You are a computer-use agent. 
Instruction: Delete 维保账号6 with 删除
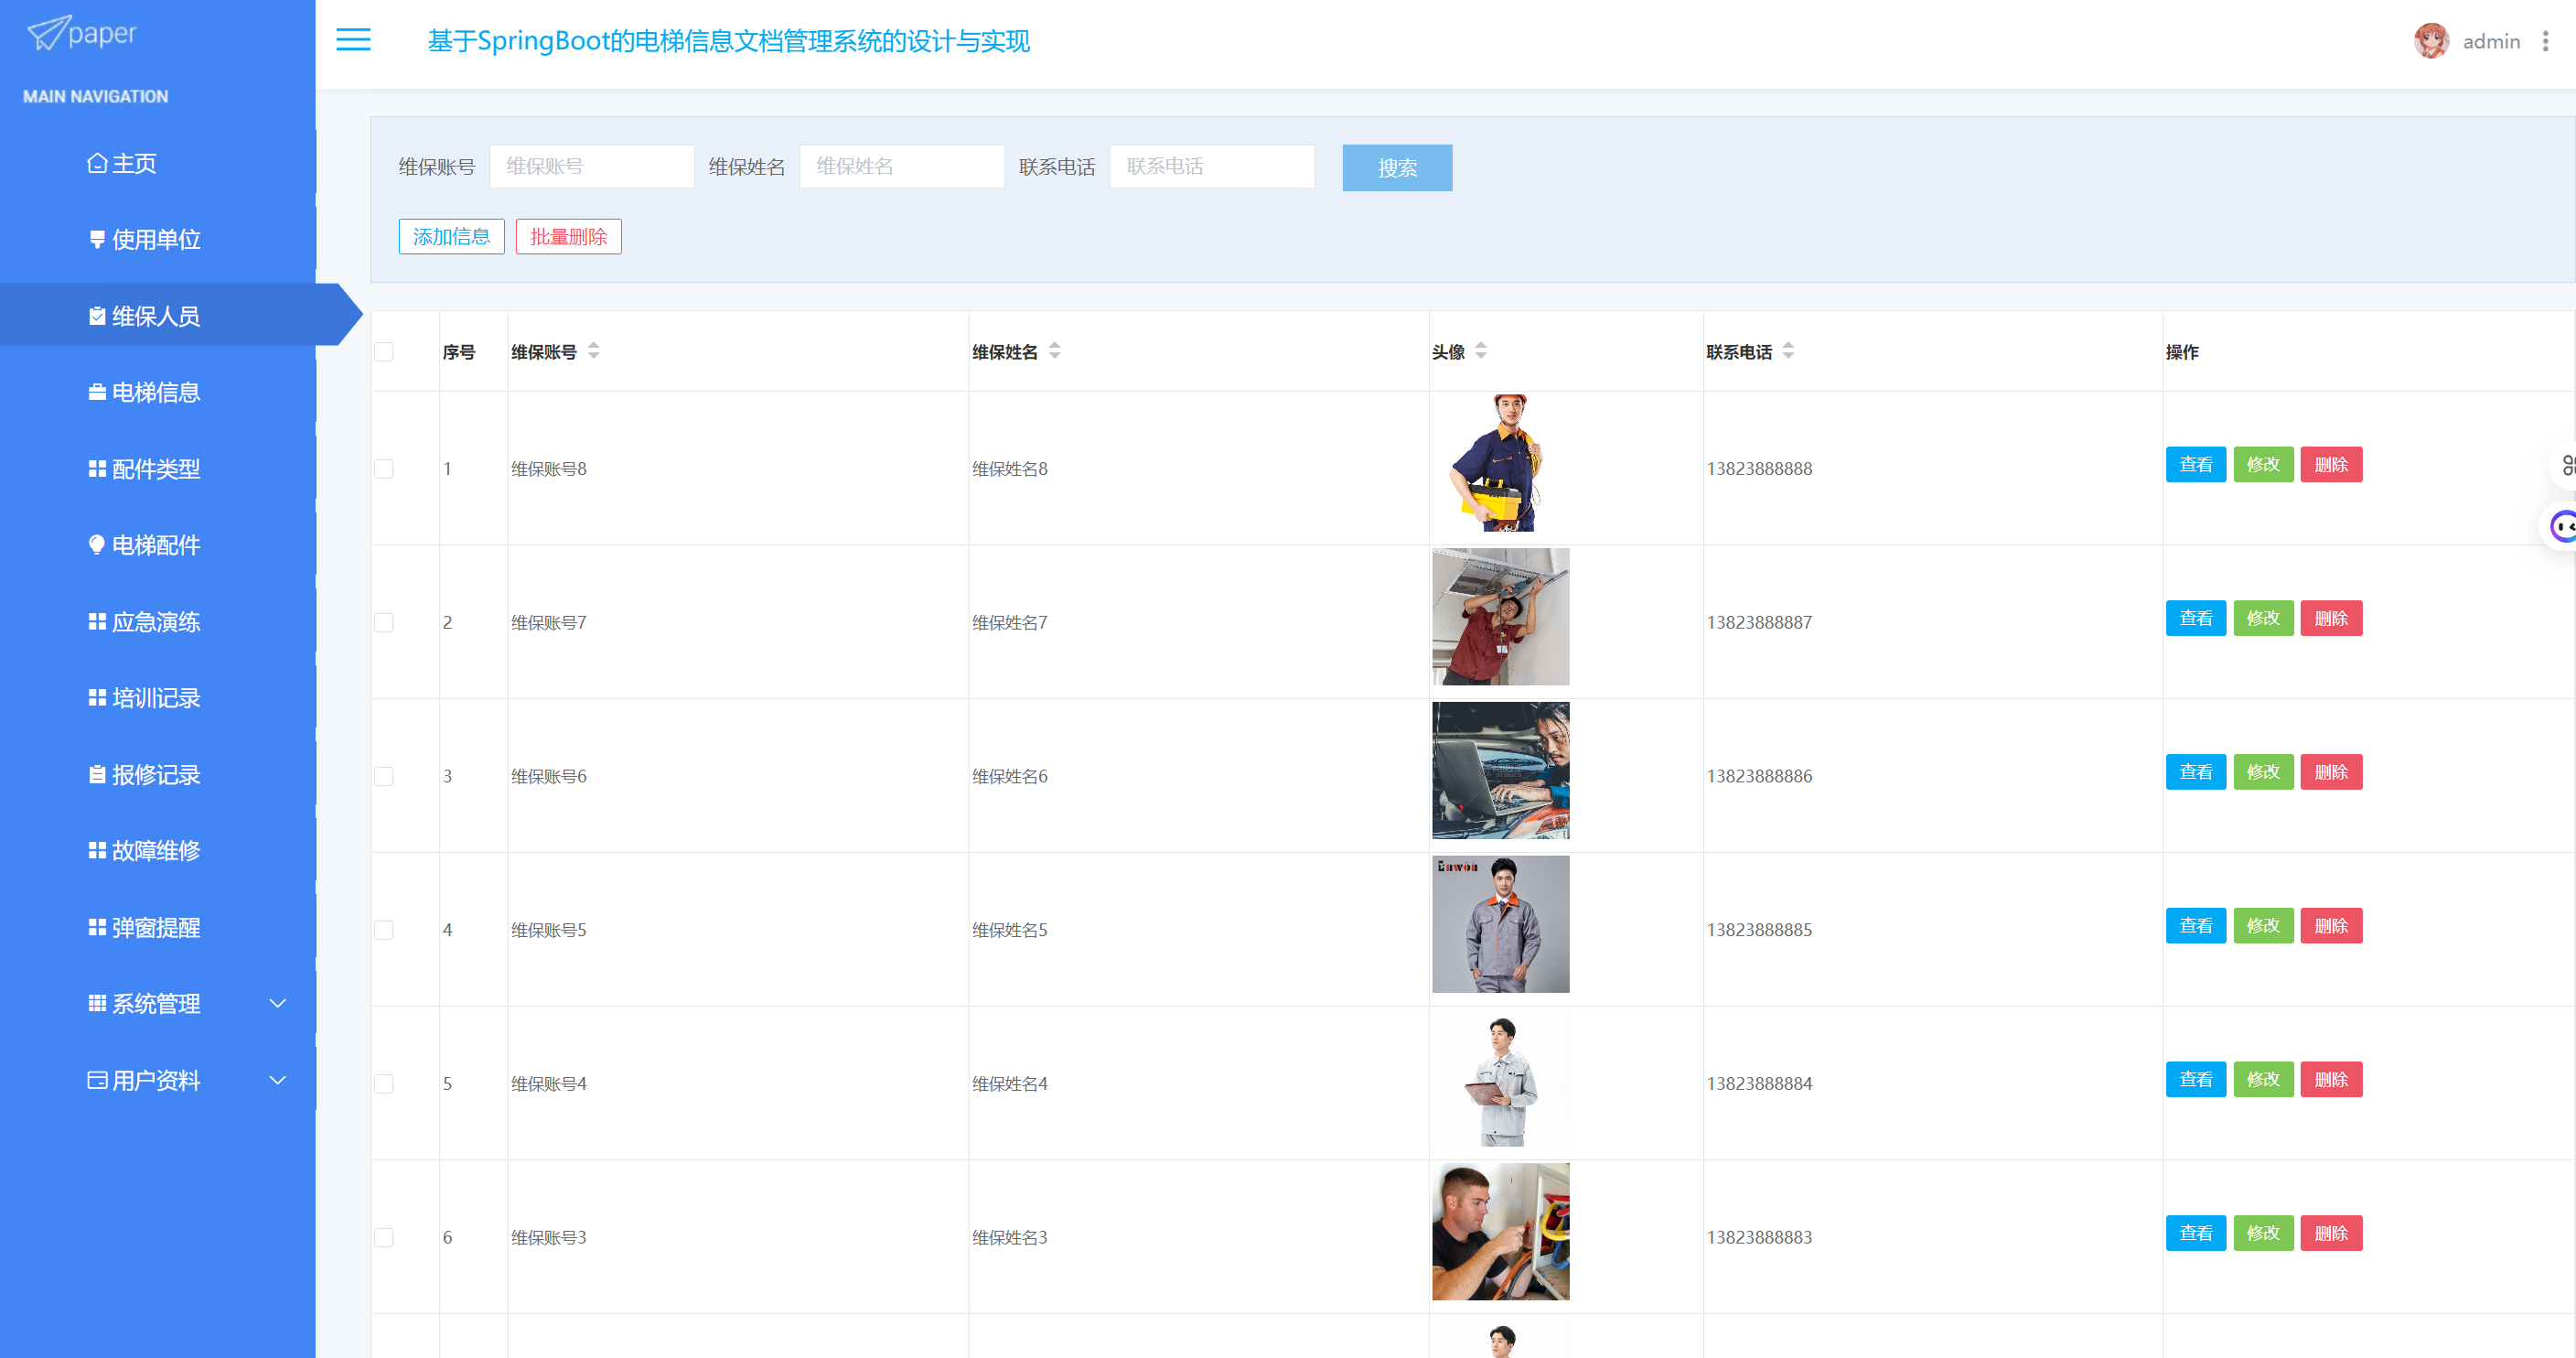(2331, 773)
